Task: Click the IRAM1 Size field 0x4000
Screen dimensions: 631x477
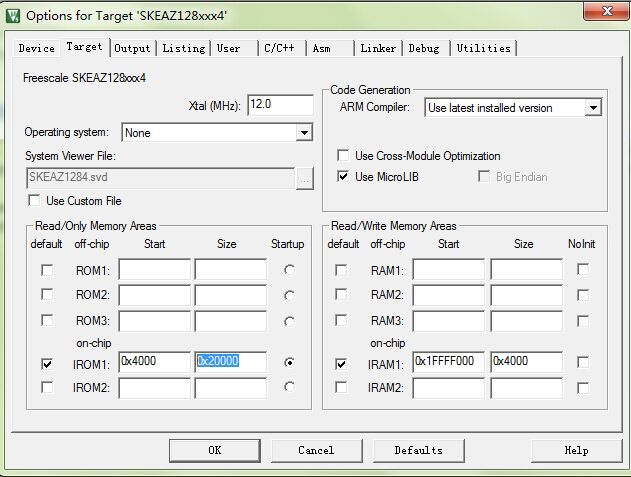Action: click(527, 362)
